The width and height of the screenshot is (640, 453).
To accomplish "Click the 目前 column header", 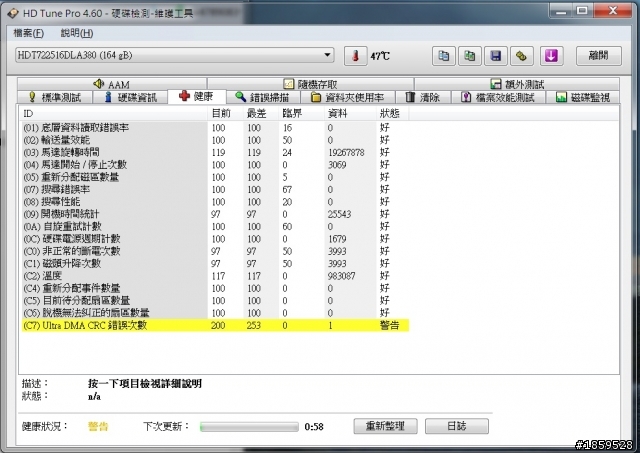I will point(225,113).
